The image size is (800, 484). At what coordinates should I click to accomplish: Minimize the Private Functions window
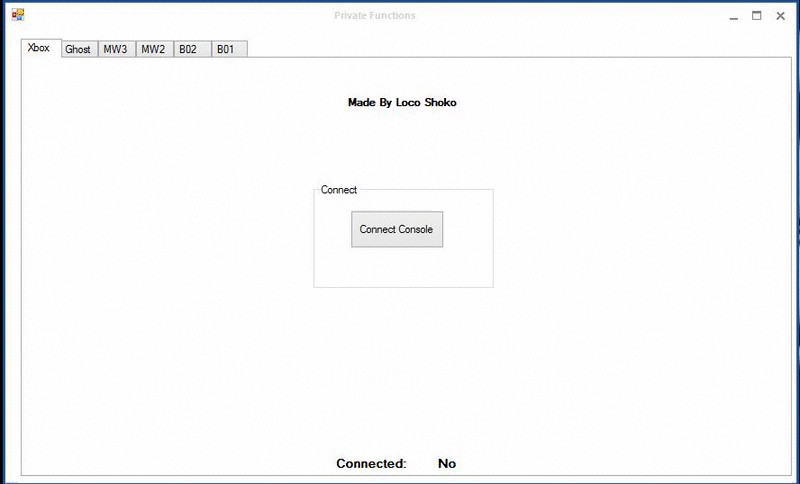pyautogui.click(x=734, y=16)
